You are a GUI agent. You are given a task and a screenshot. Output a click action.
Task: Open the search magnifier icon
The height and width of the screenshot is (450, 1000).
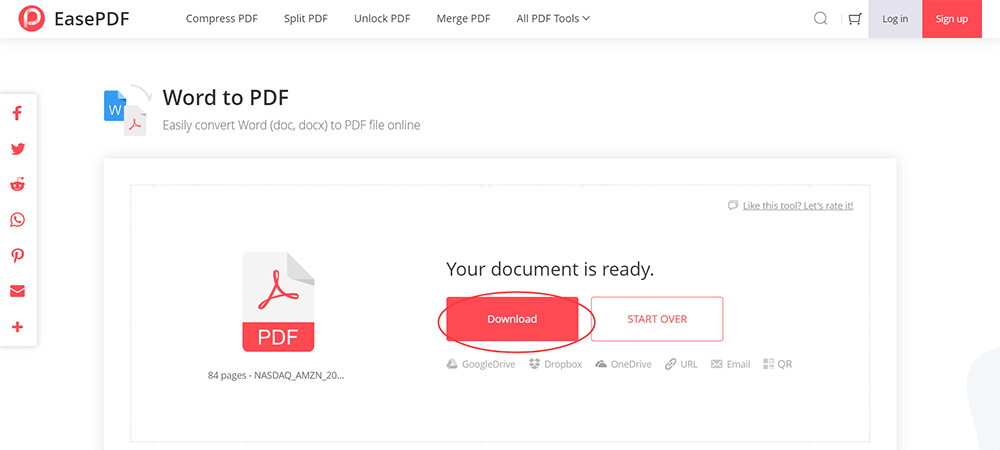pos(821,18)
